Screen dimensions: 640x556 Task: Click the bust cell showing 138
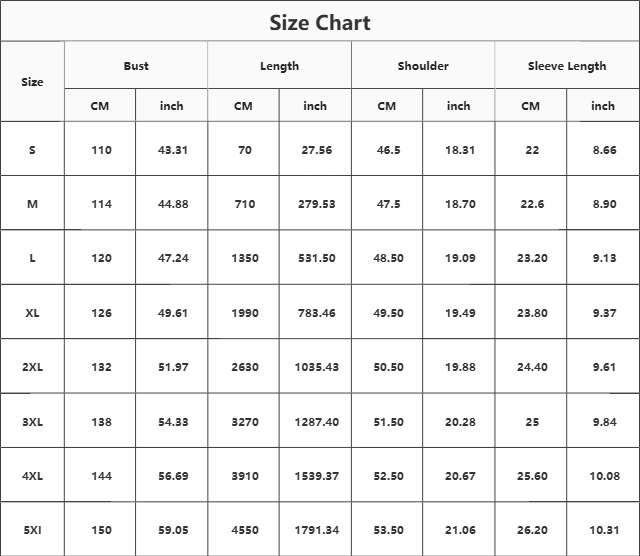click(x=101, y=422)
